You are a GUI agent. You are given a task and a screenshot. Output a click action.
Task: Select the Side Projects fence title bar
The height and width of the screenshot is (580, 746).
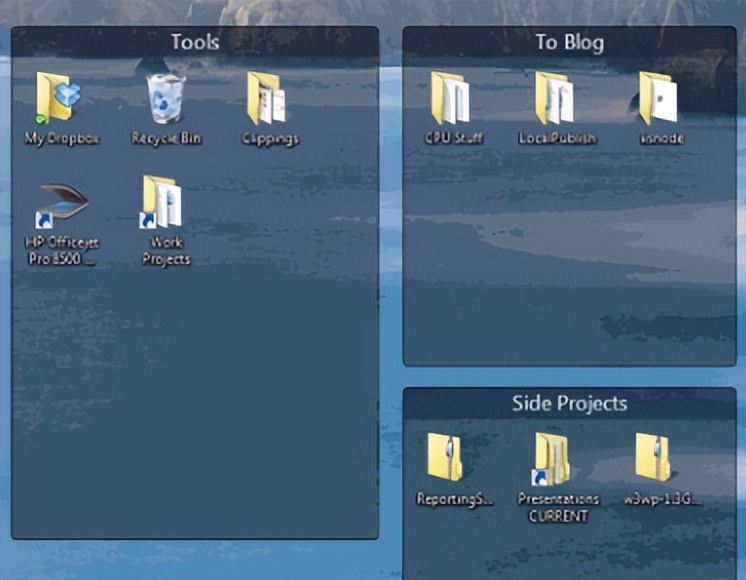click(569, 403)
